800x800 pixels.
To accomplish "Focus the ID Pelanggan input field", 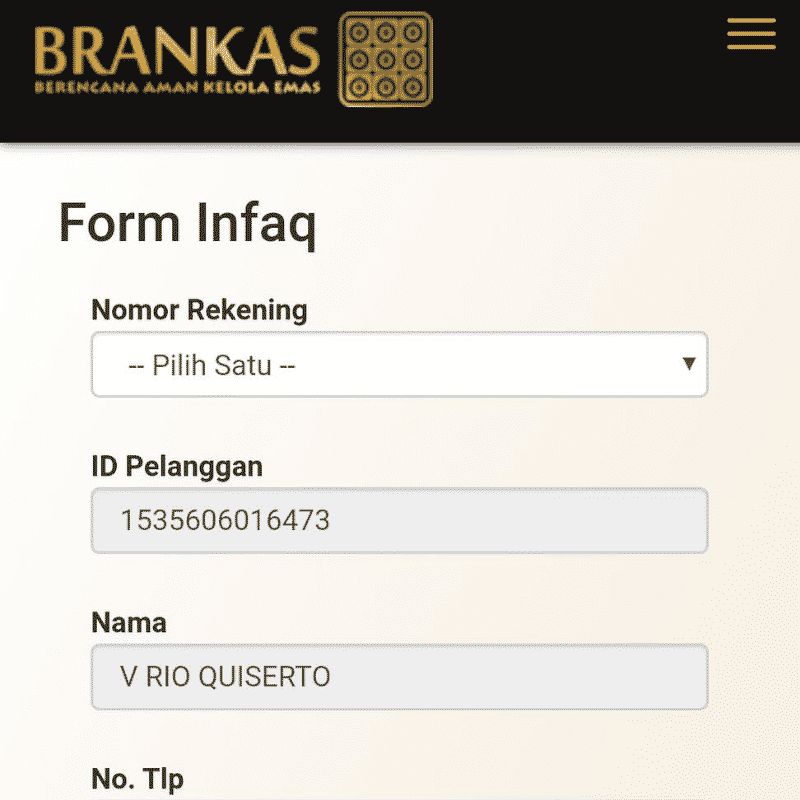I will pyautogui.click(x=400, y=520).
